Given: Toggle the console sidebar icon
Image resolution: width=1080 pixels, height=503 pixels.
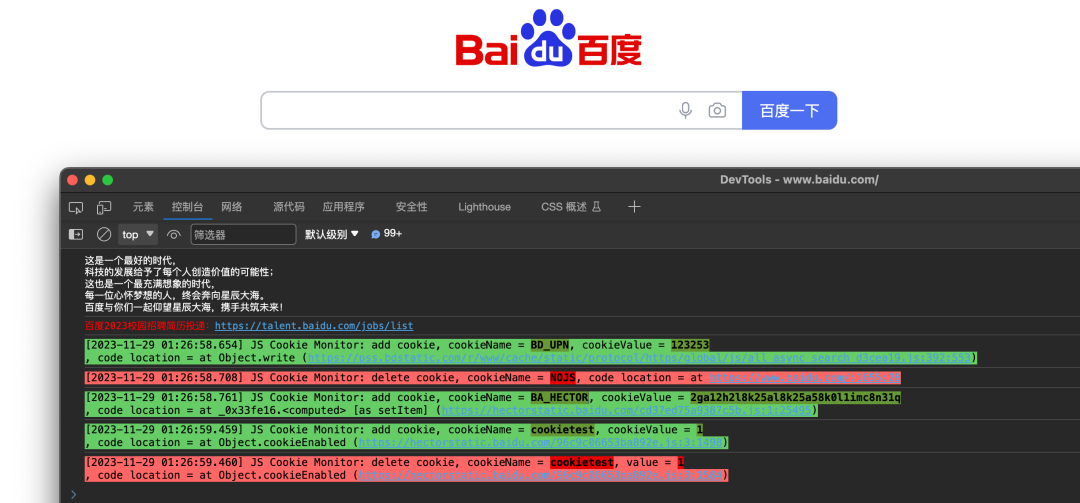Looking at the screenshot, I should (76, 234).
